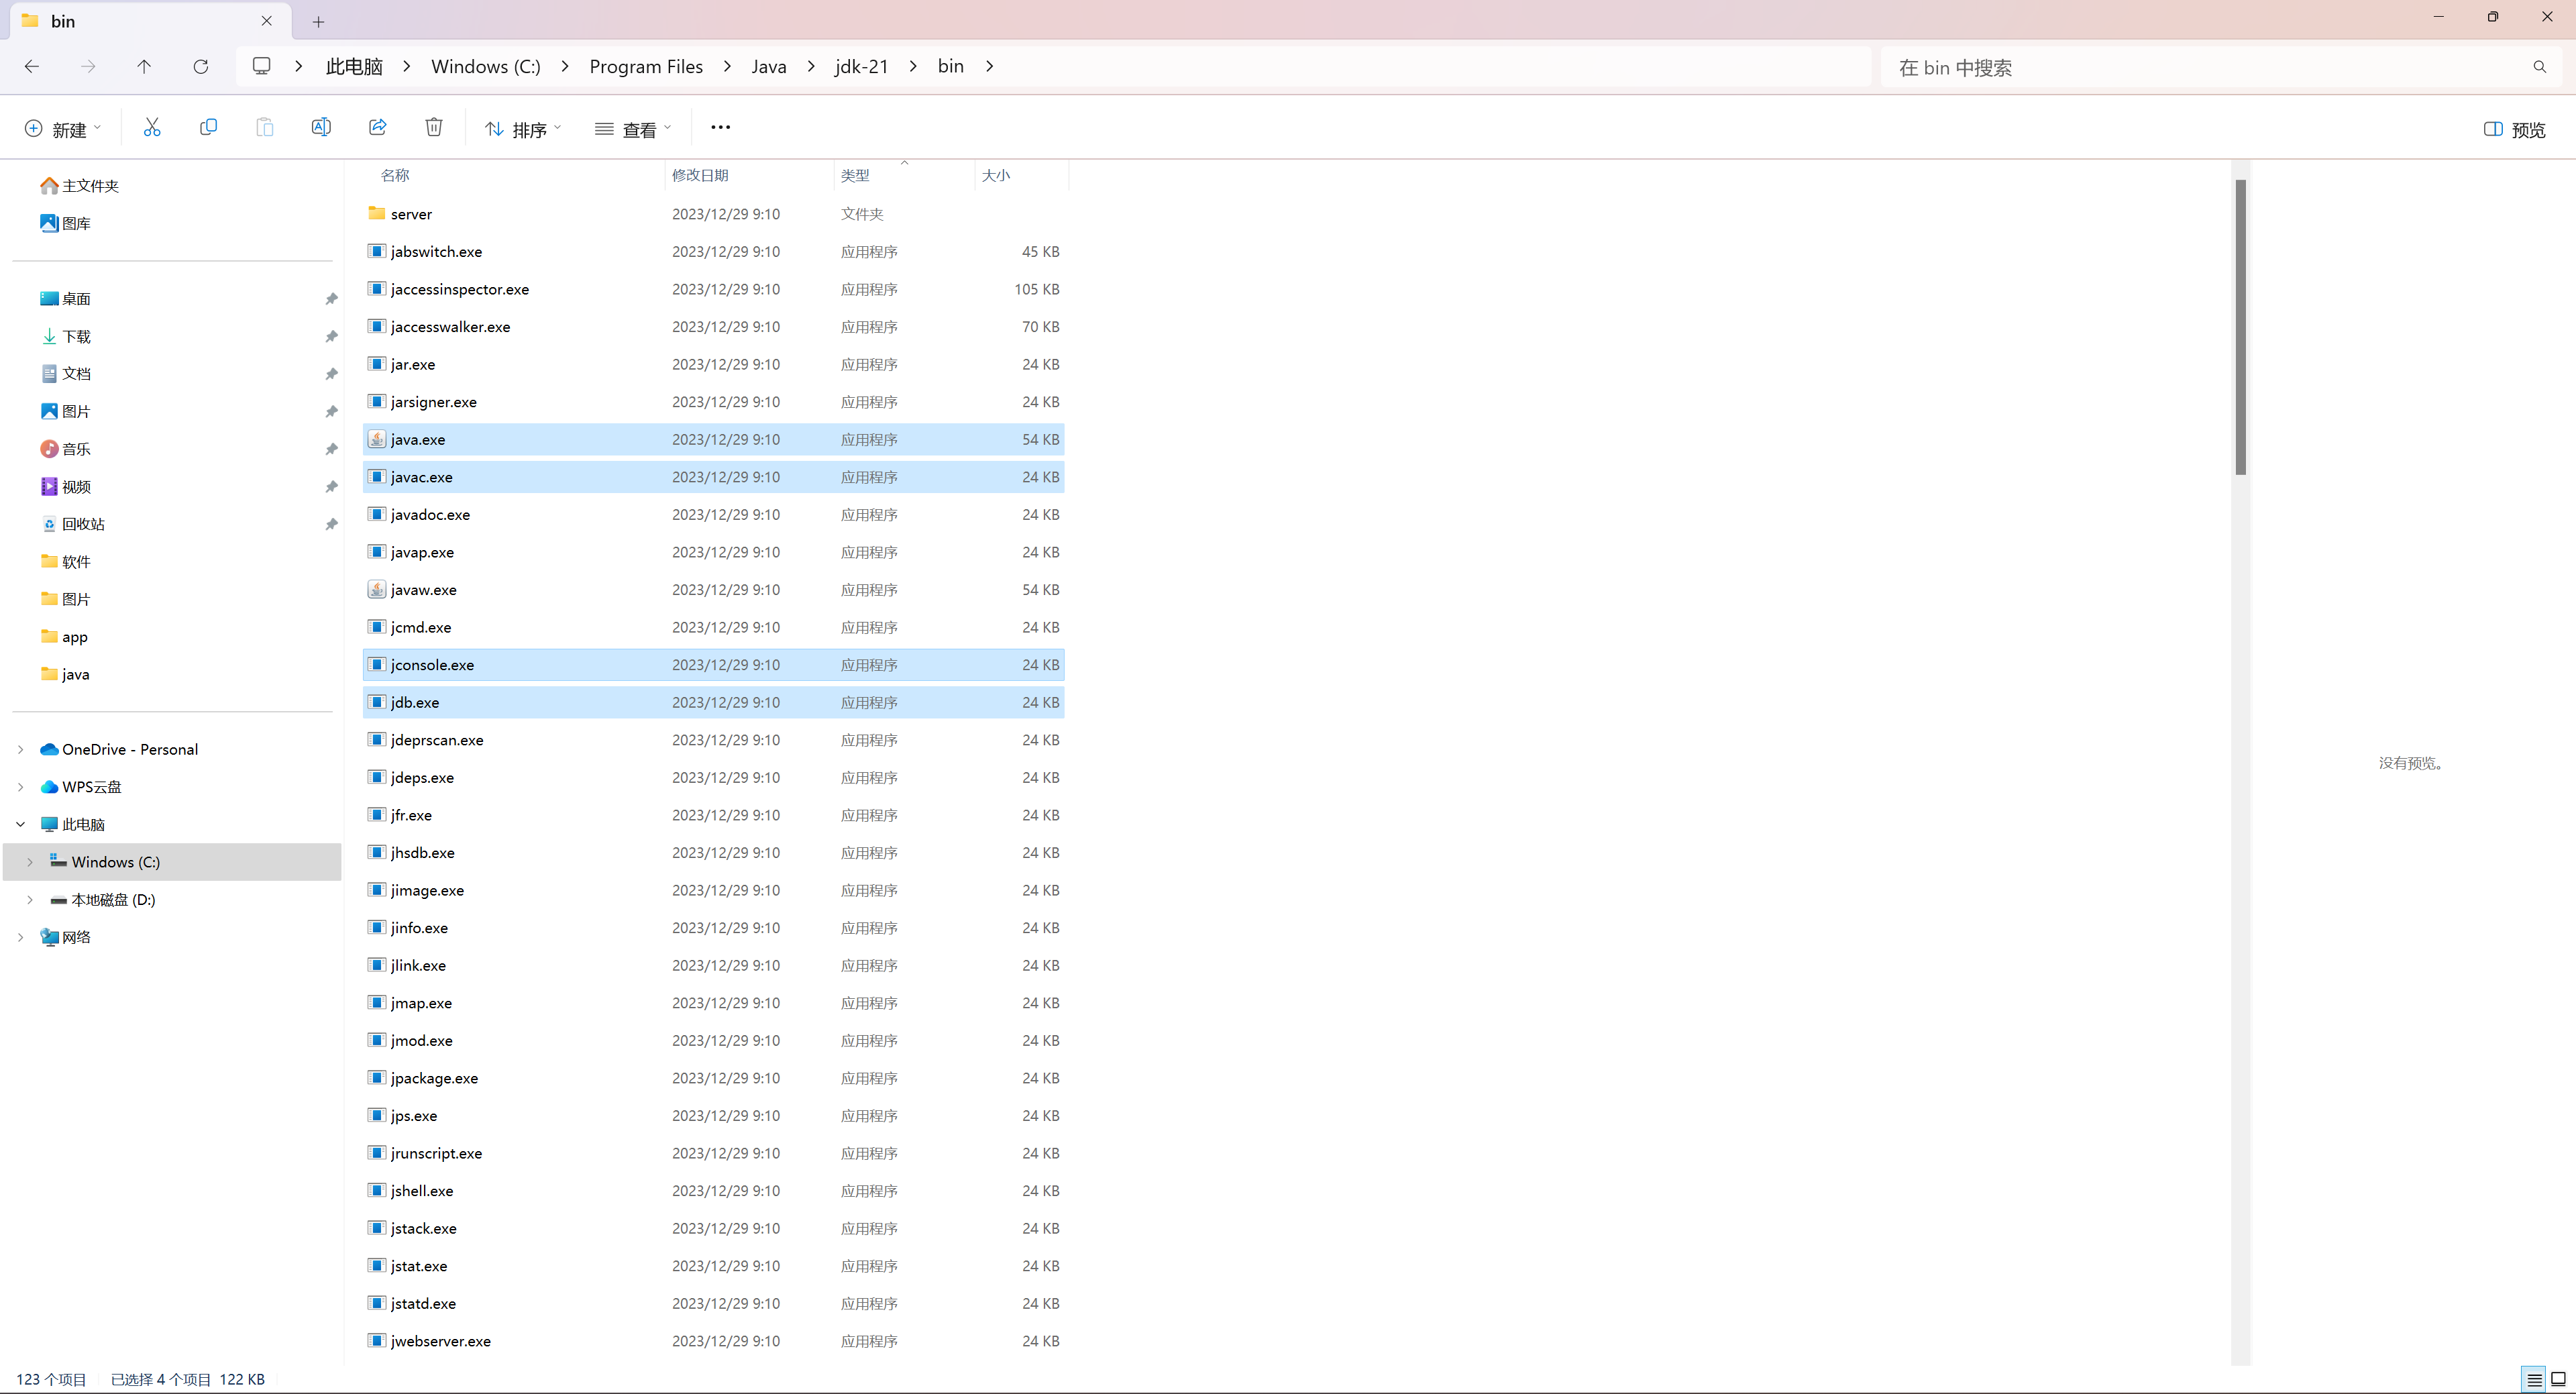The image size is (2576, 1394).
Task: Click the pin icon next to 音乐
Action: tap(331, 449)
